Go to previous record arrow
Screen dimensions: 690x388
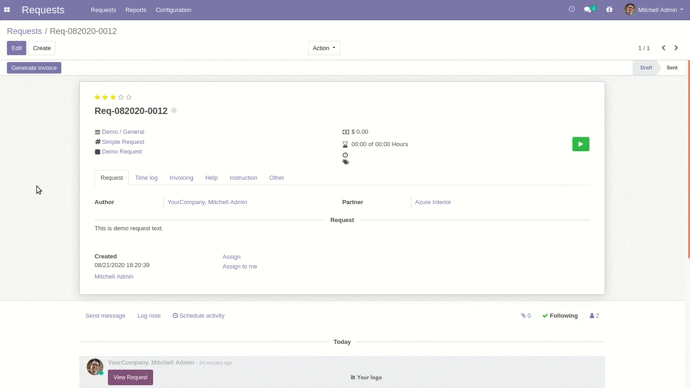click(x=664, y=48)
